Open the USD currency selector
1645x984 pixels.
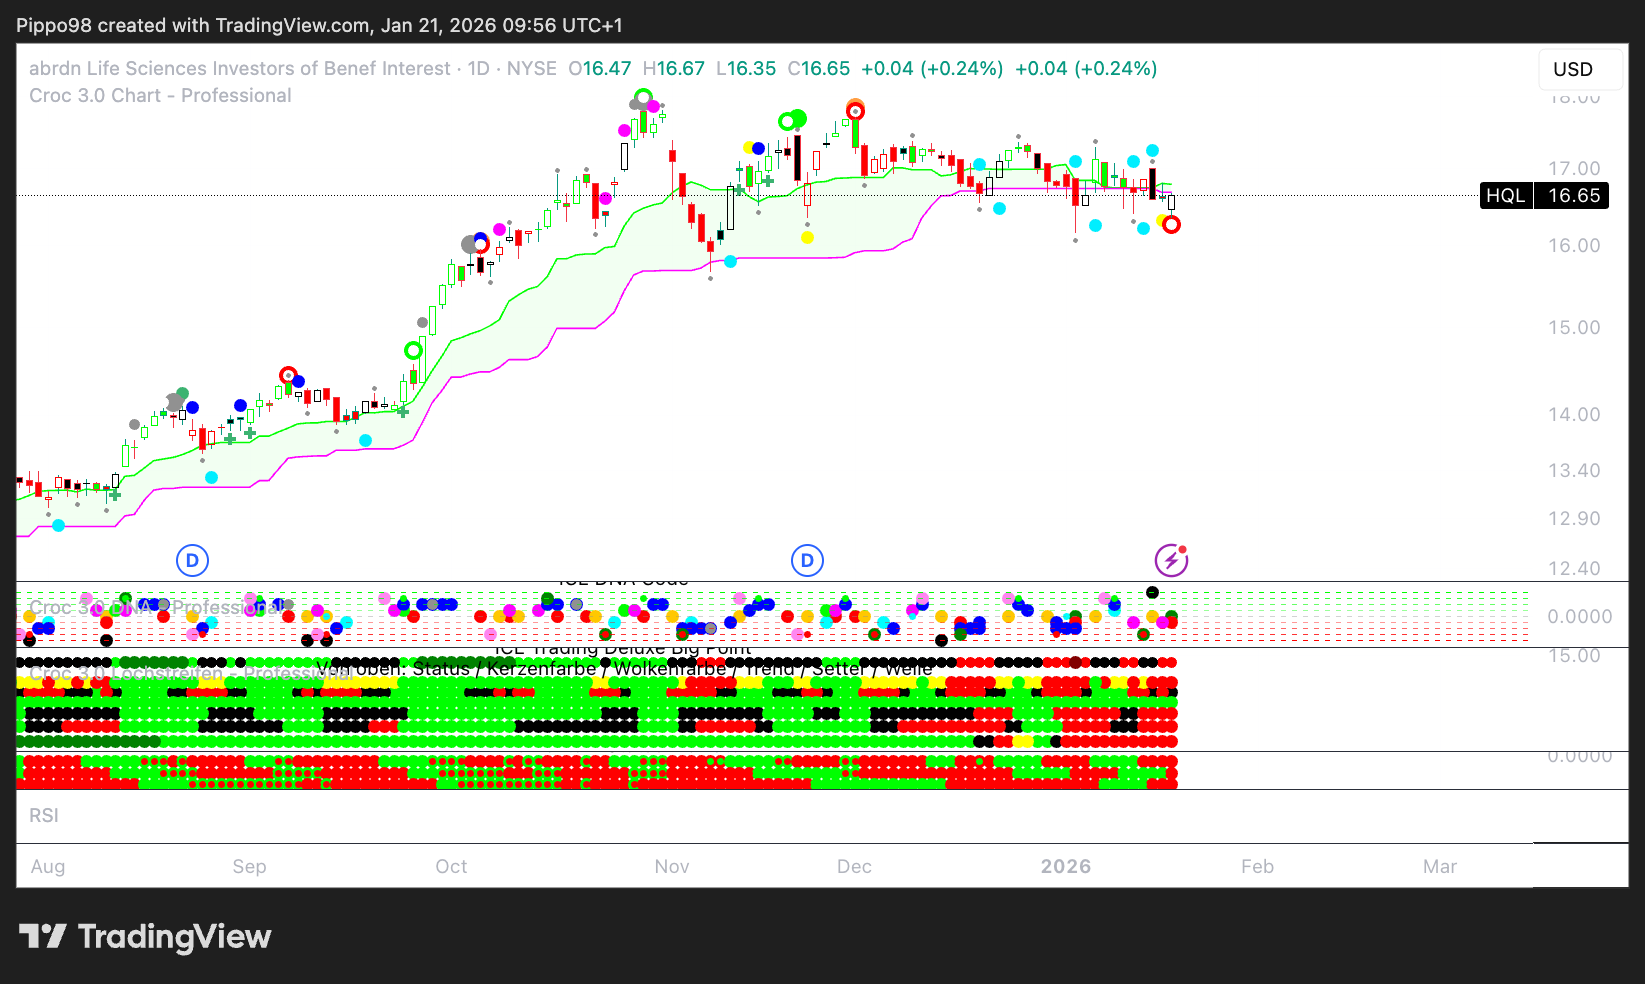pyautogui.click(x=1573, y=69)
